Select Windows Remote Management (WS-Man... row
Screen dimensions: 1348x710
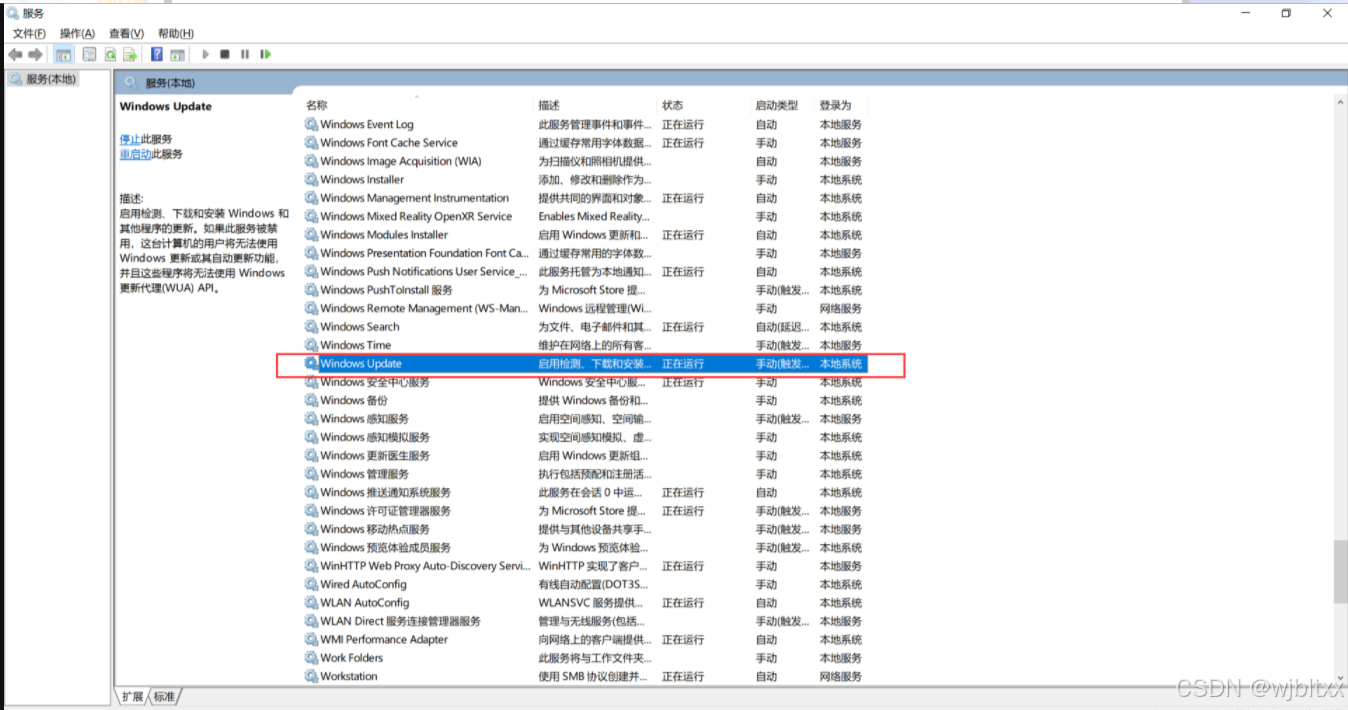click(x=585, y=308)
